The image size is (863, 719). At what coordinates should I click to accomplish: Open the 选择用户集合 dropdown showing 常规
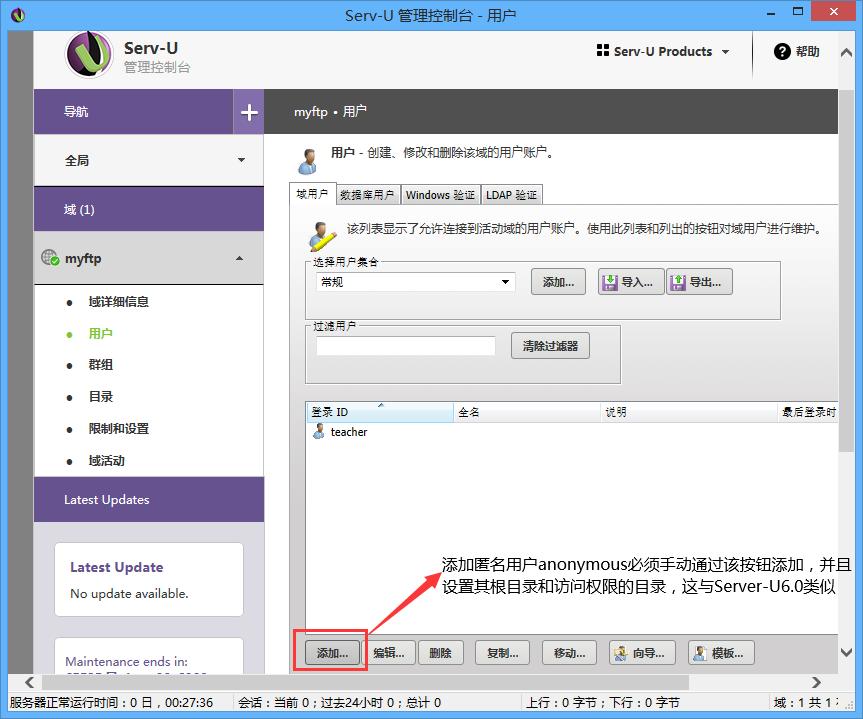click(x=415, y=282)
